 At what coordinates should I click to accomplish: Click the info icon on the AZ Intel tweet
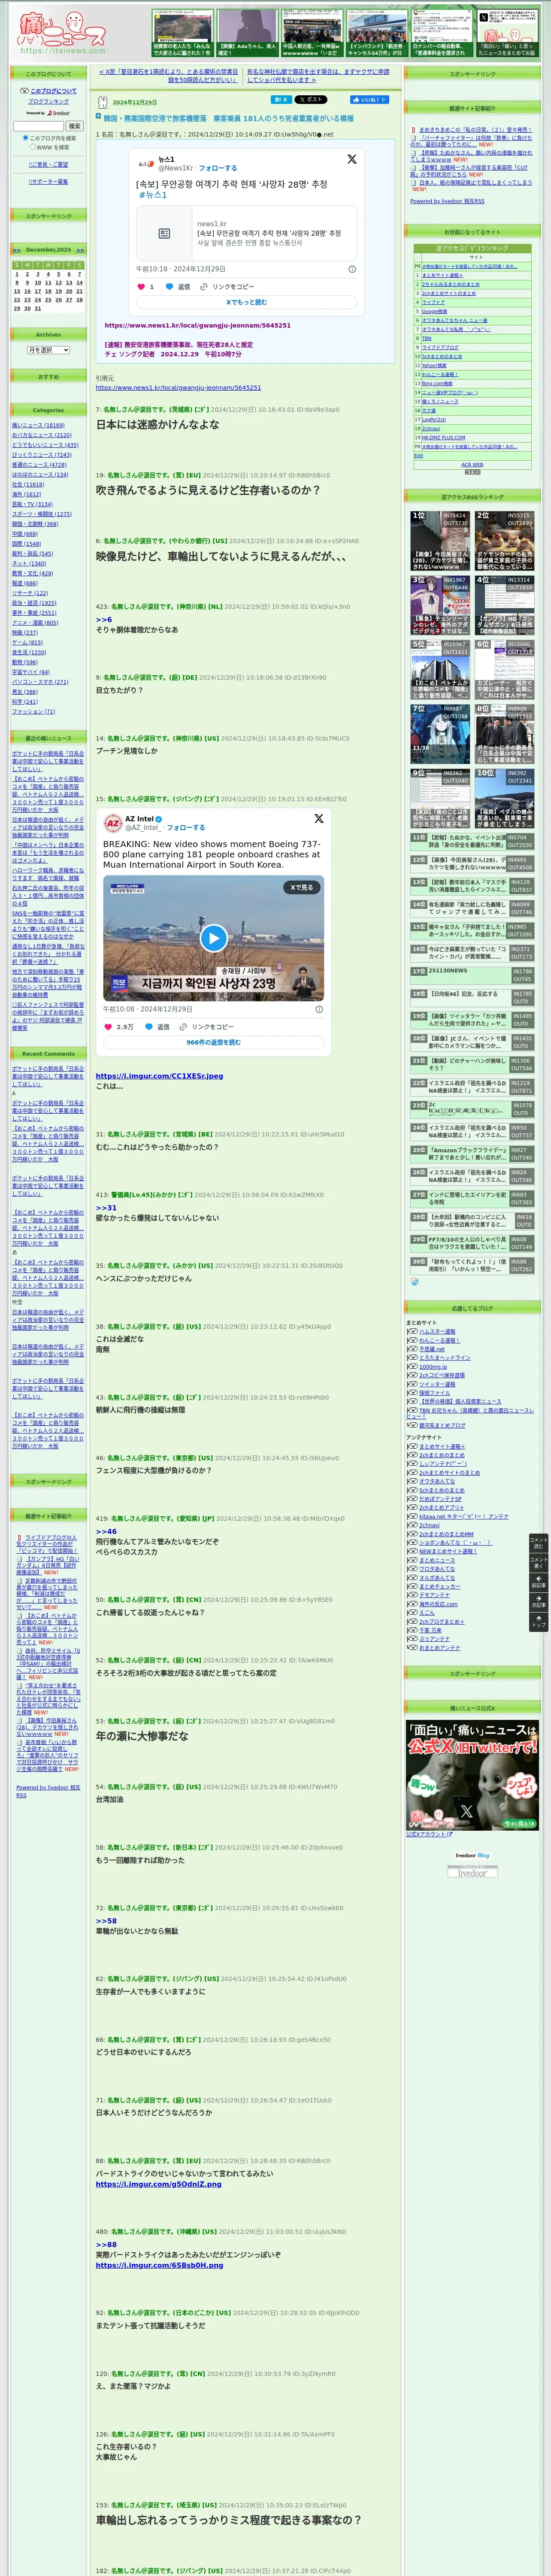pyautogui.click(x=319, y=1009)
